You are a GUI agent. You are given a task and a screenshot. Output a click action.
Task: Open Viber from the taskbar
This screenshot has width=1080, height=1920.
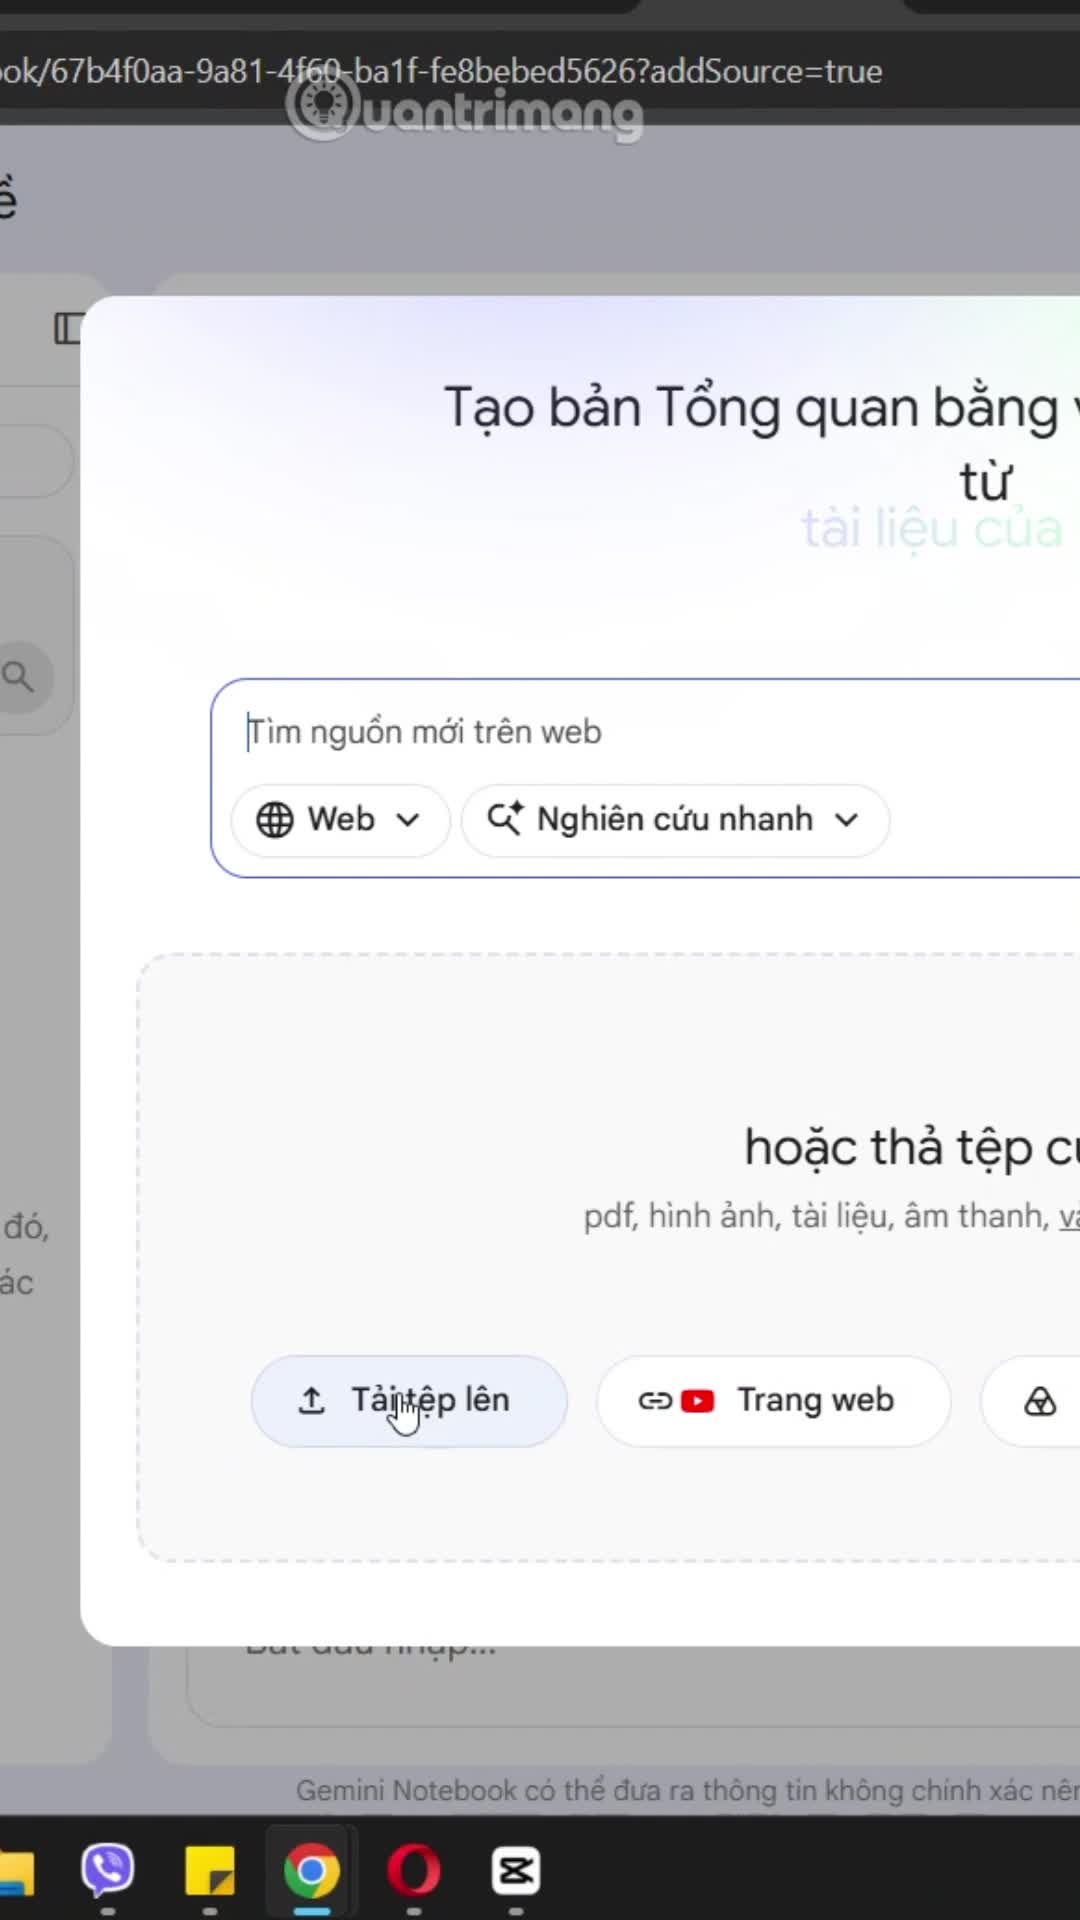(x=108, y=1871)
